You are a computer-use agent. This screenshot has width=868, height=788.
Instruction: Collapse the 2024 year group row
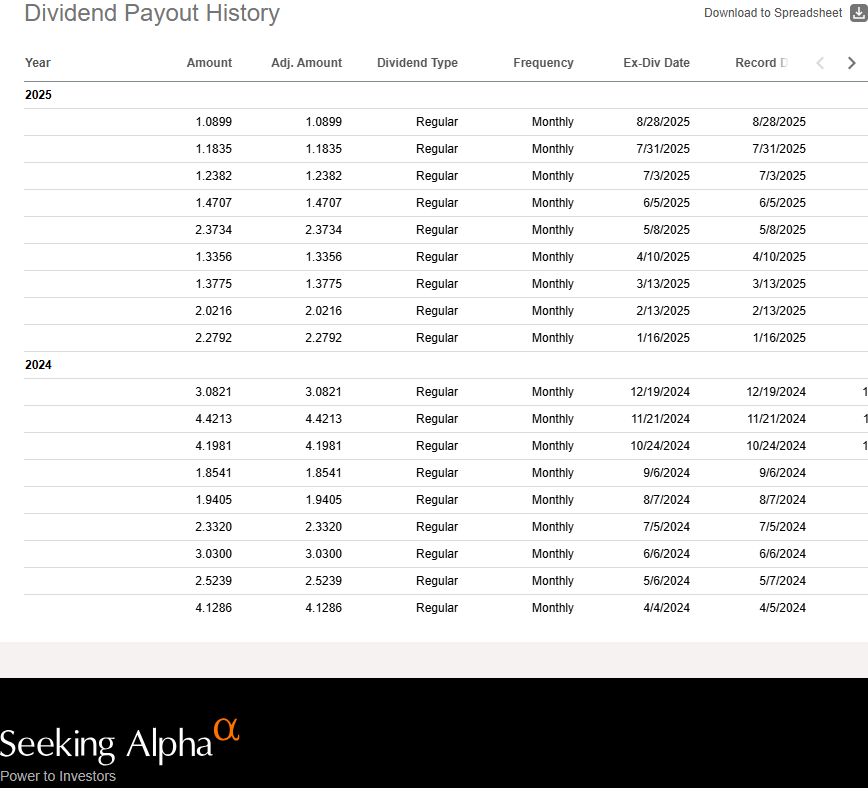tap(38, 364)
